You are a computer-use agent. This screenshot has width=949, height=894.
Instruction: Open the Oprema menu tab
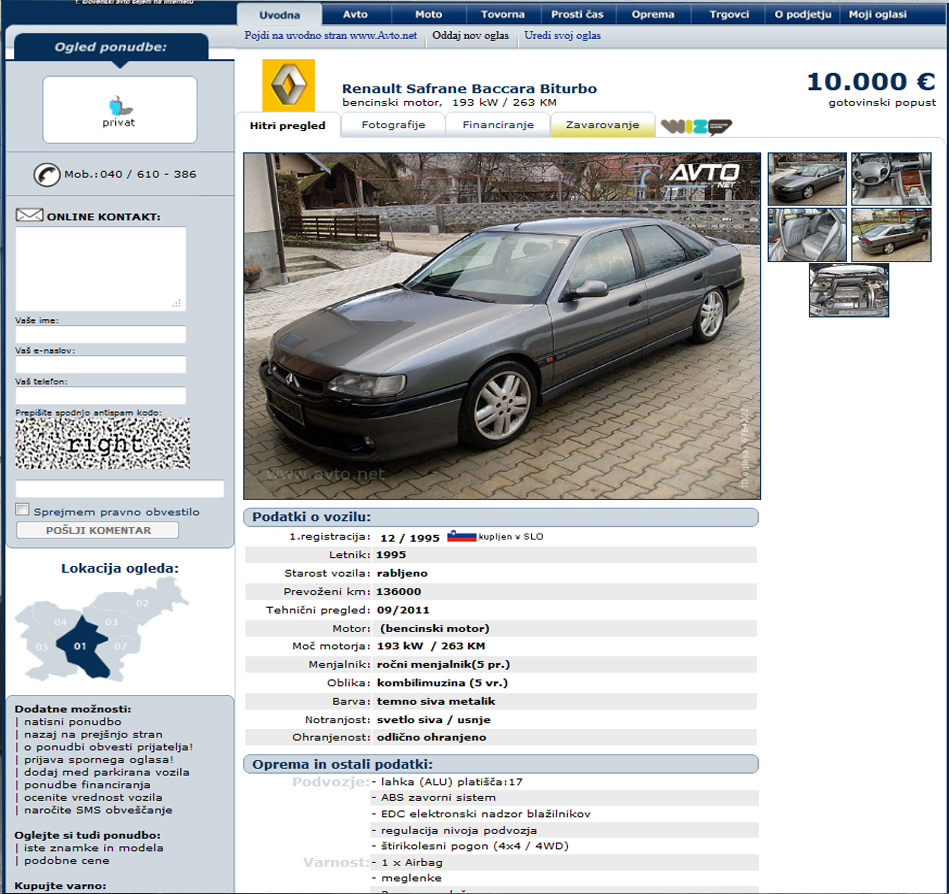pos(653,15)
